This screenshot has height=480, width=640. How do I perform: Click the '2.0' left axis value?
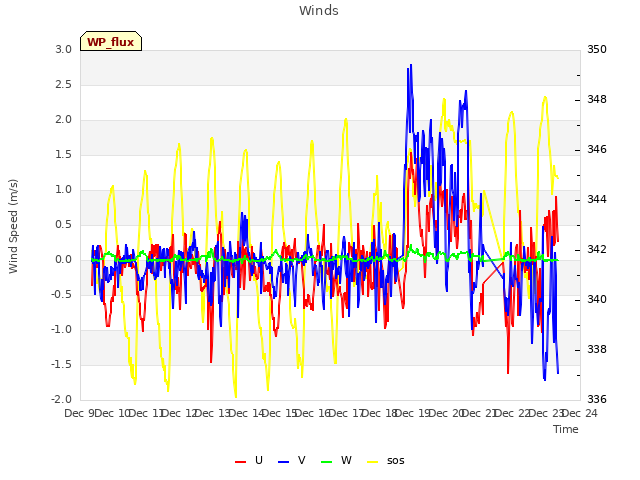(x=64, y=120)
